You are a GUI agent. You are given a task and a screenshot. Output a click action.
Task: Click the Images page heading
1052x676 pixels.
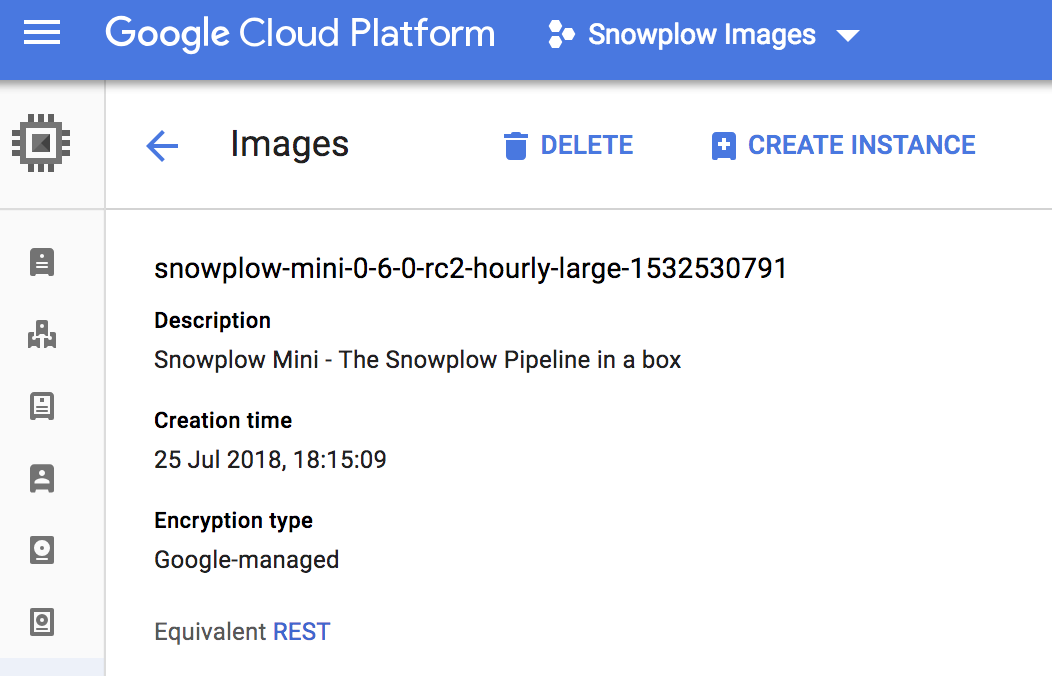click(x=289, y=145)
